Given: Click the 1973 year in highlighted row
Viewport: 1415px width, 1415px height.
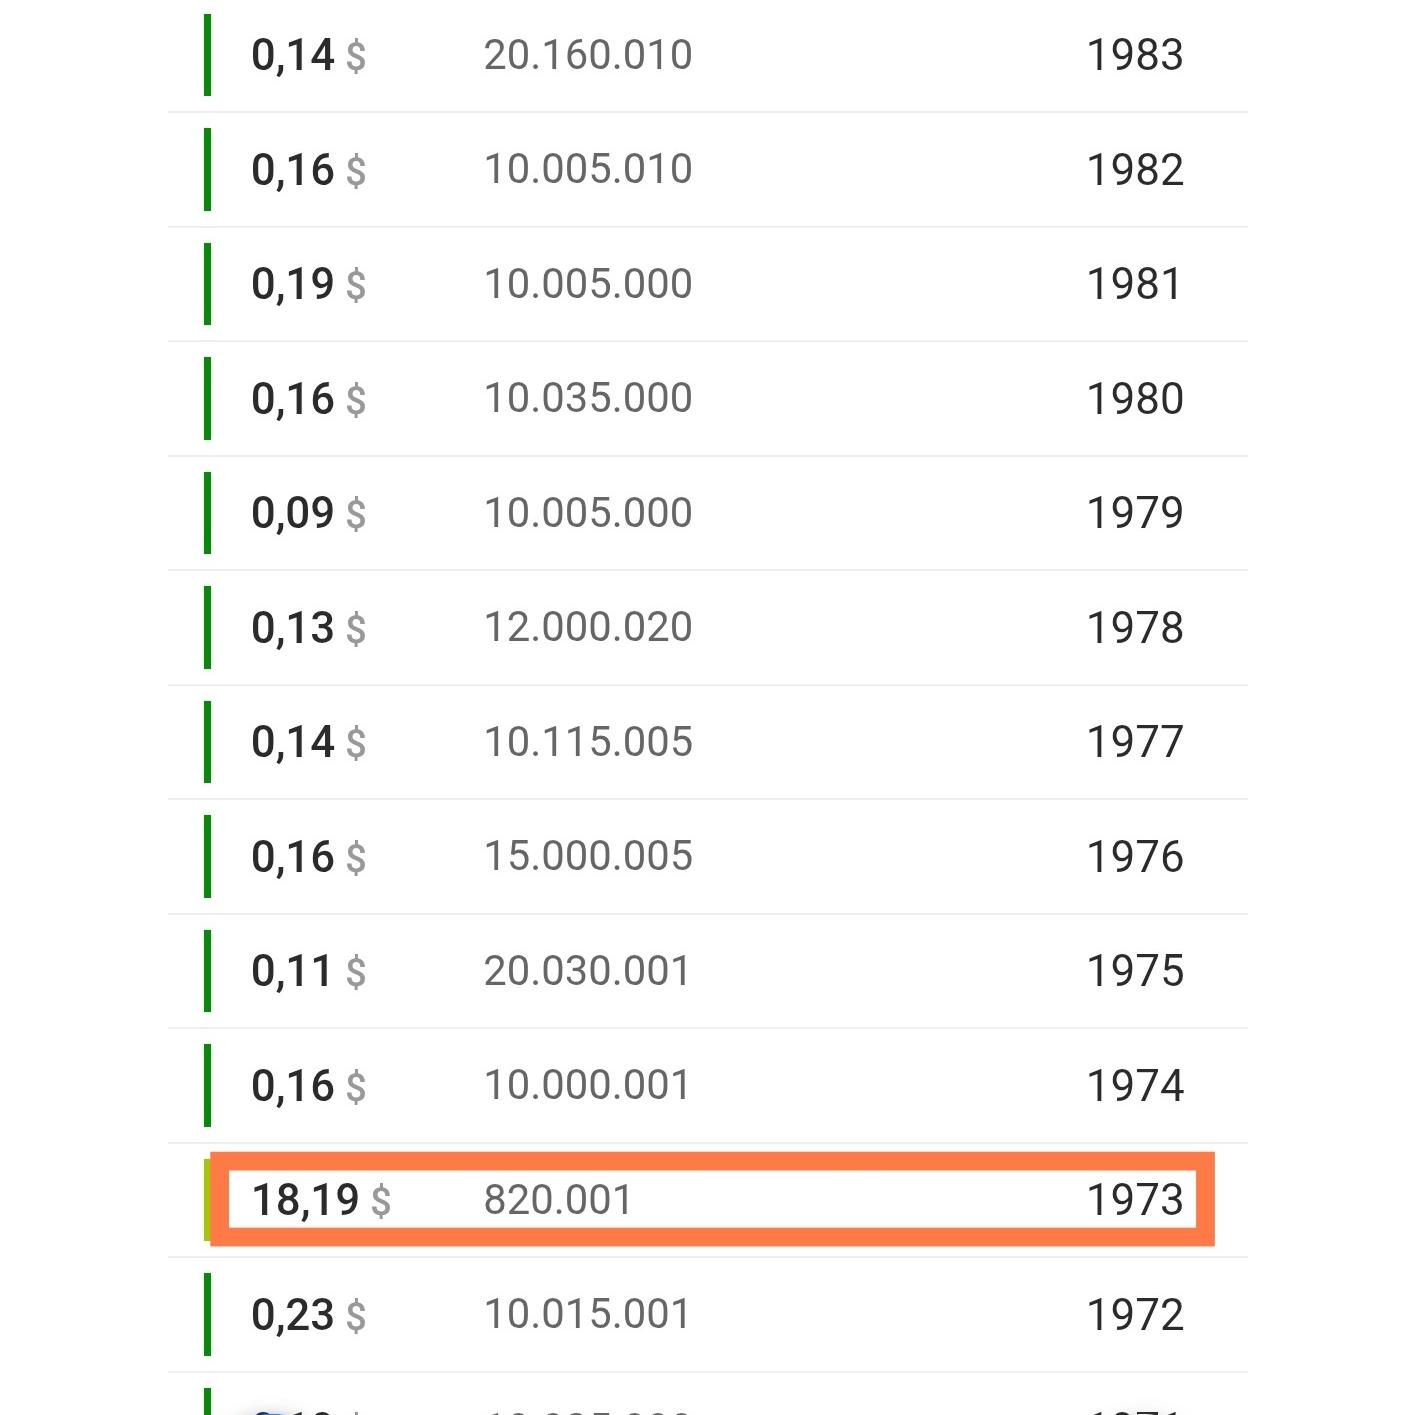Looking at the screenshot, I should (1134, 1200).
